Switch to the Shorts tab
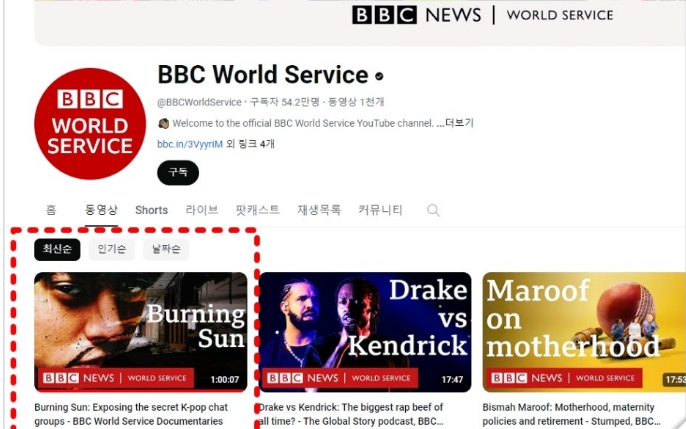 tap(151, 210)
